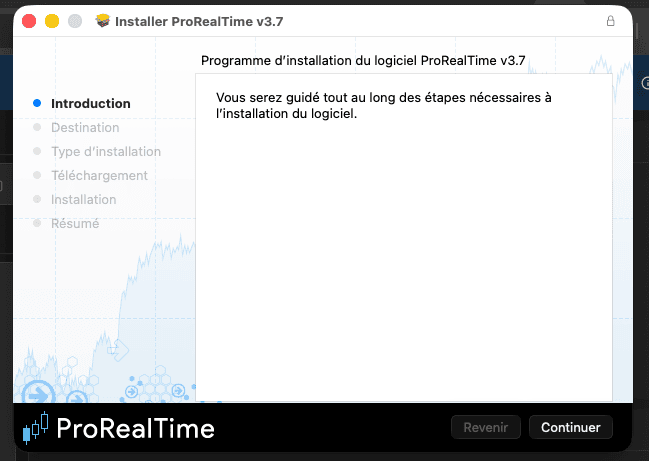Screen dimensions: 649x461
Task: Click the grey bullet beside Résumé
Action: tap(37, 223)
